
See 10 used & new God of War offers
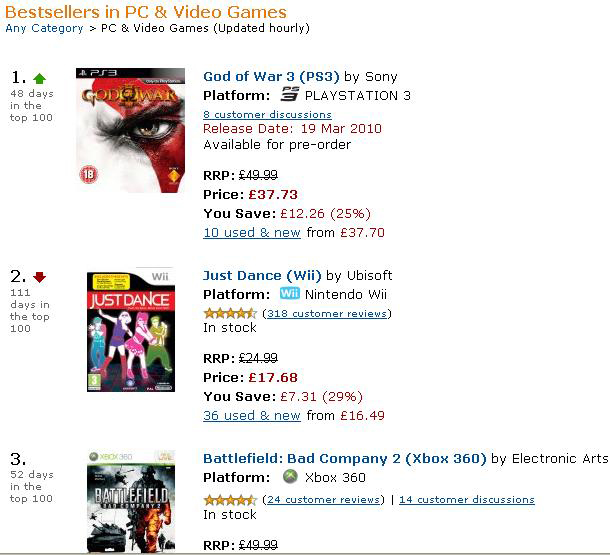(252, 232)
